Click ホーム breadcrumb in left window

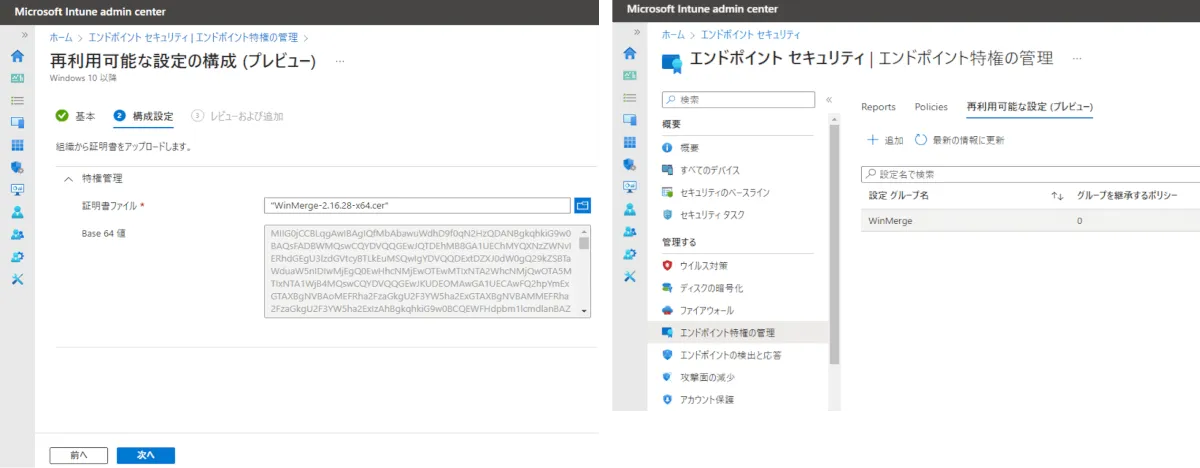(x=60, y=37)
